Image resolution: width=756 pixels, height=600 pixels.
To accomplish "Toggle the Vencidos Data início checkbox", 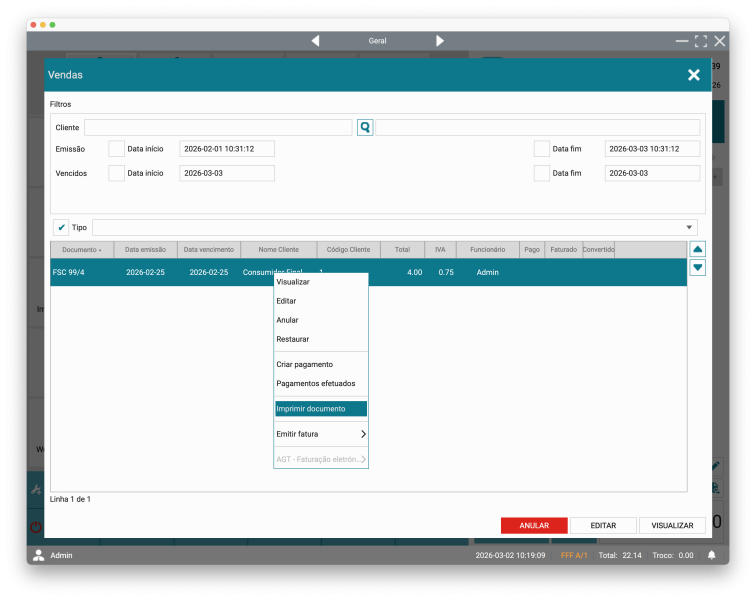I will [116, 173].
